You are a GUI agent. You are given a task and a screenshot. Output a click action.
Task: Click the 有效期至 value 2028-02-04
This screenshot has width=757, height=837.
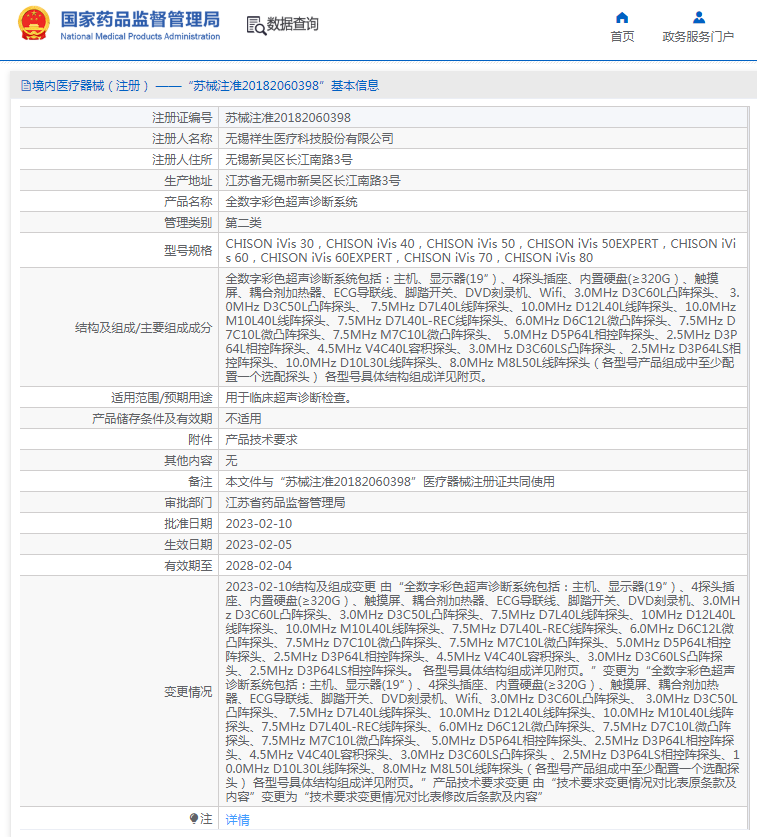click(259, 565)
